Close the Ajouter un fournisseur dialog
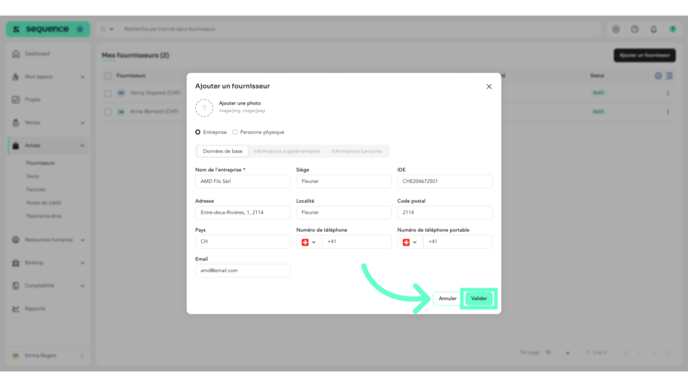The image size is (688, 387). point(489,86)
